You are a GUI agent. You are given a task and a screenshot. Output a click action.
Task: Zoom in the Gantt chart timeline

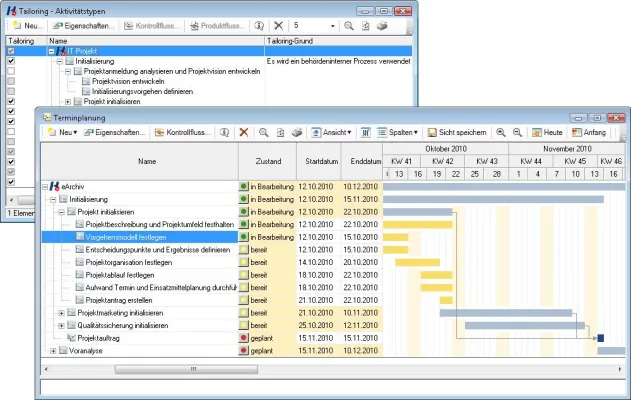[501, 132]
